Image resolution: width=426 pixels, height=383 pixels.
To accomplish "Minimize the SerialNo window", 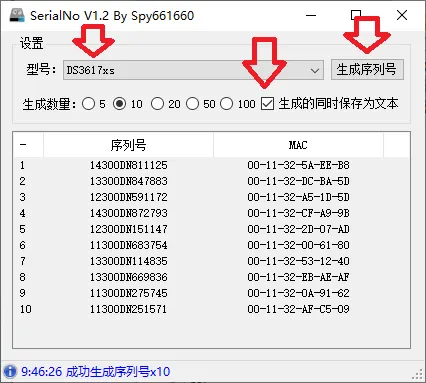I will point(311,15).
